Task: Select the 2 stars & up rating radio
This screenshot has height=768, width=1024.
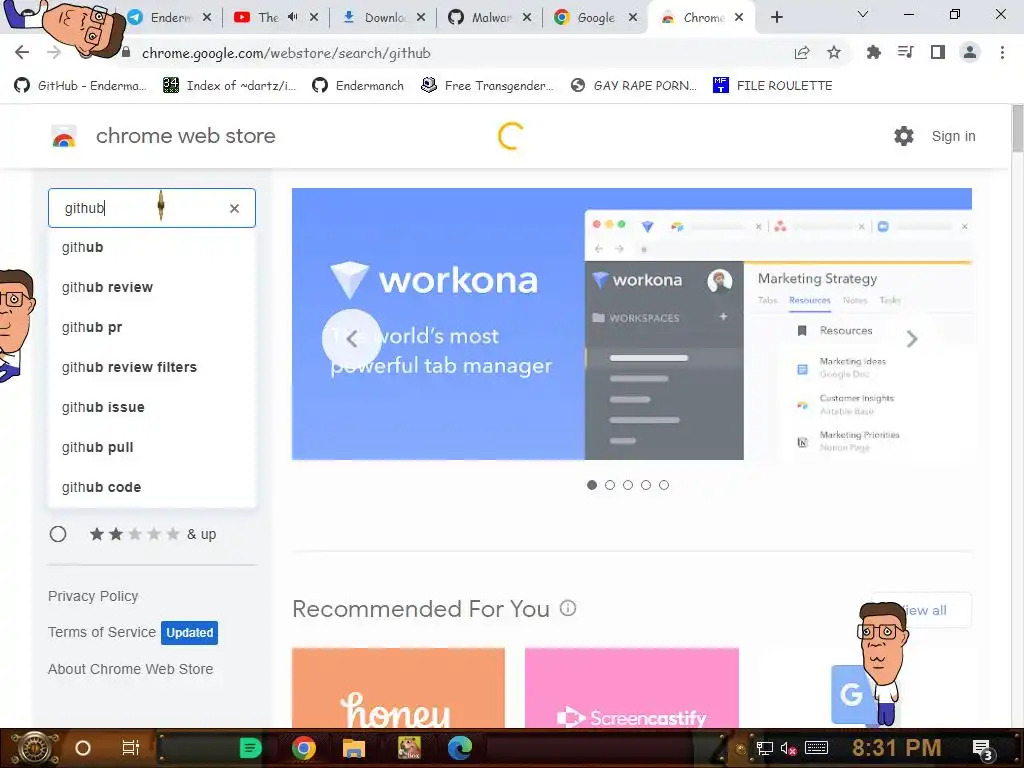Action: point(58,534)
